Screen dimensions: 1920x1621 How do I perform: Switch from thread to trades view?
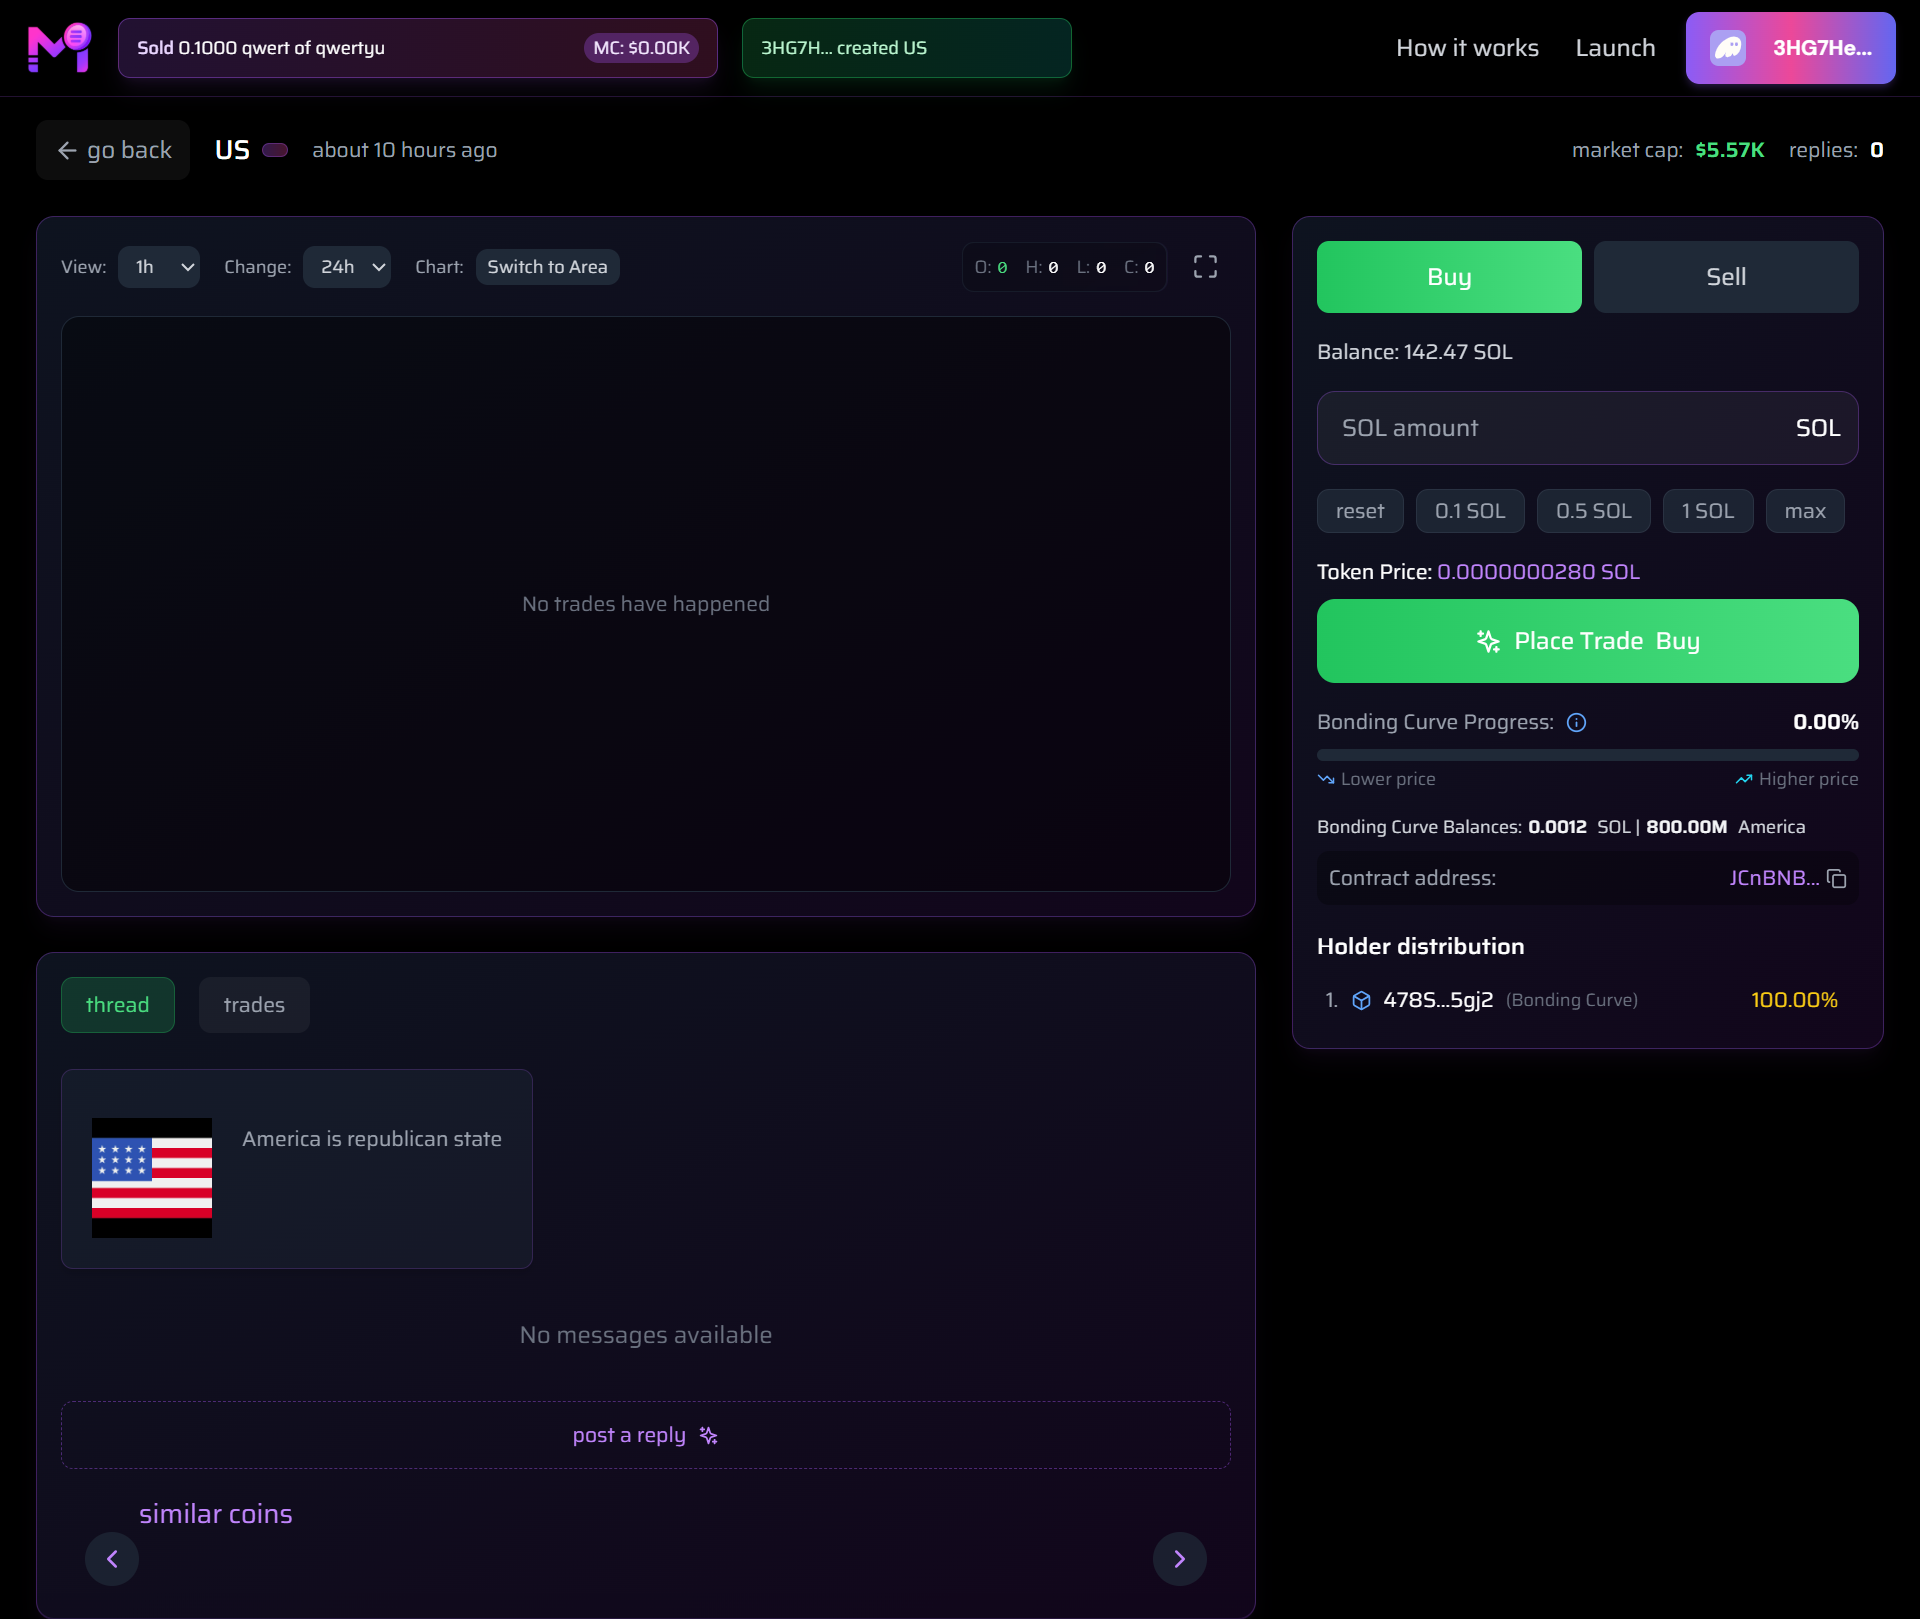pyautogui.click(x=254, y=1004)
